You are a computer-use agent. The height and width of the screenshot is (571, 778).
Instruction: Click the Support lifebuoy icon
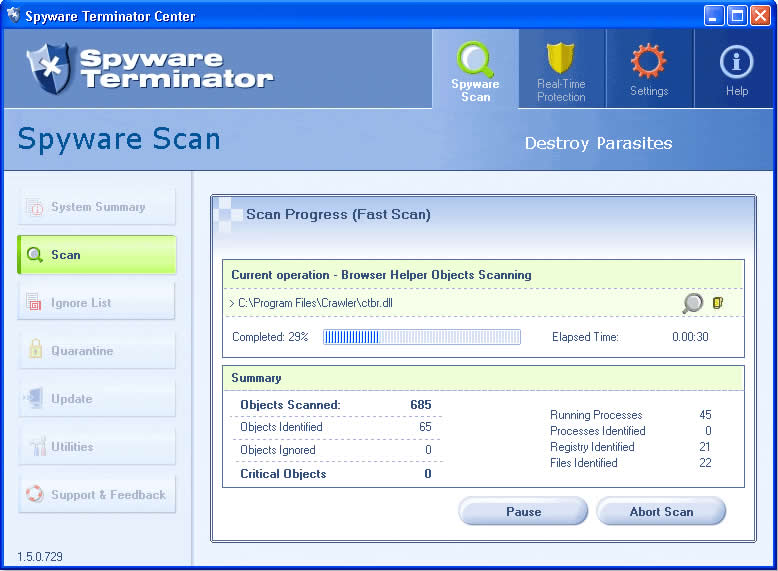[35, 494]
